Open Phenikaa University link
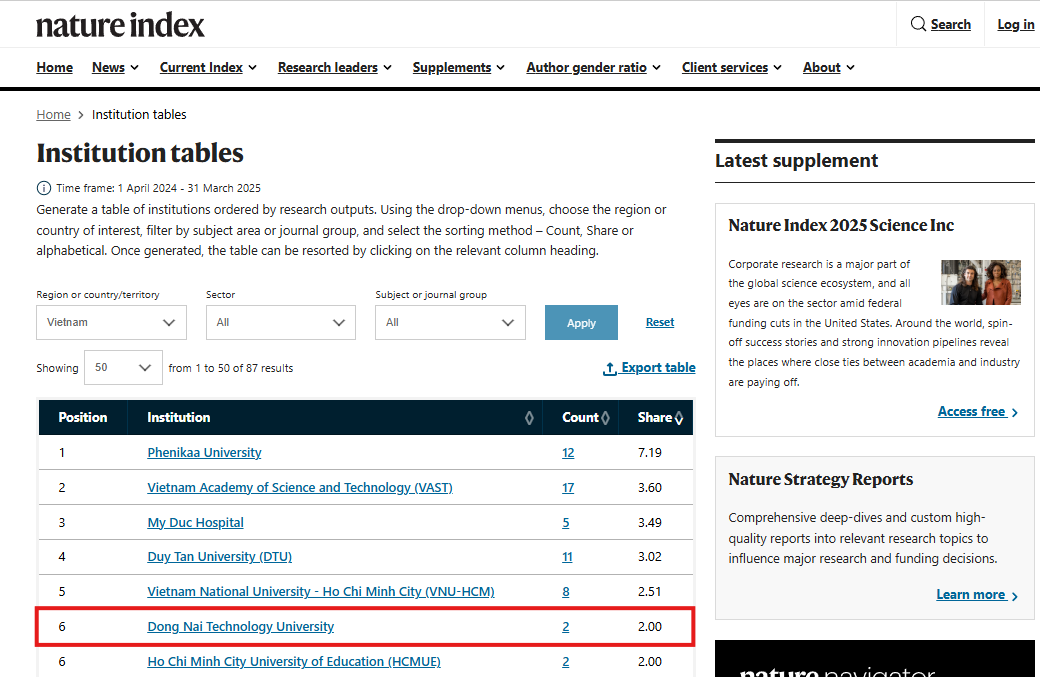Screen dimensions: 1040x677 [x=204, y=453]
